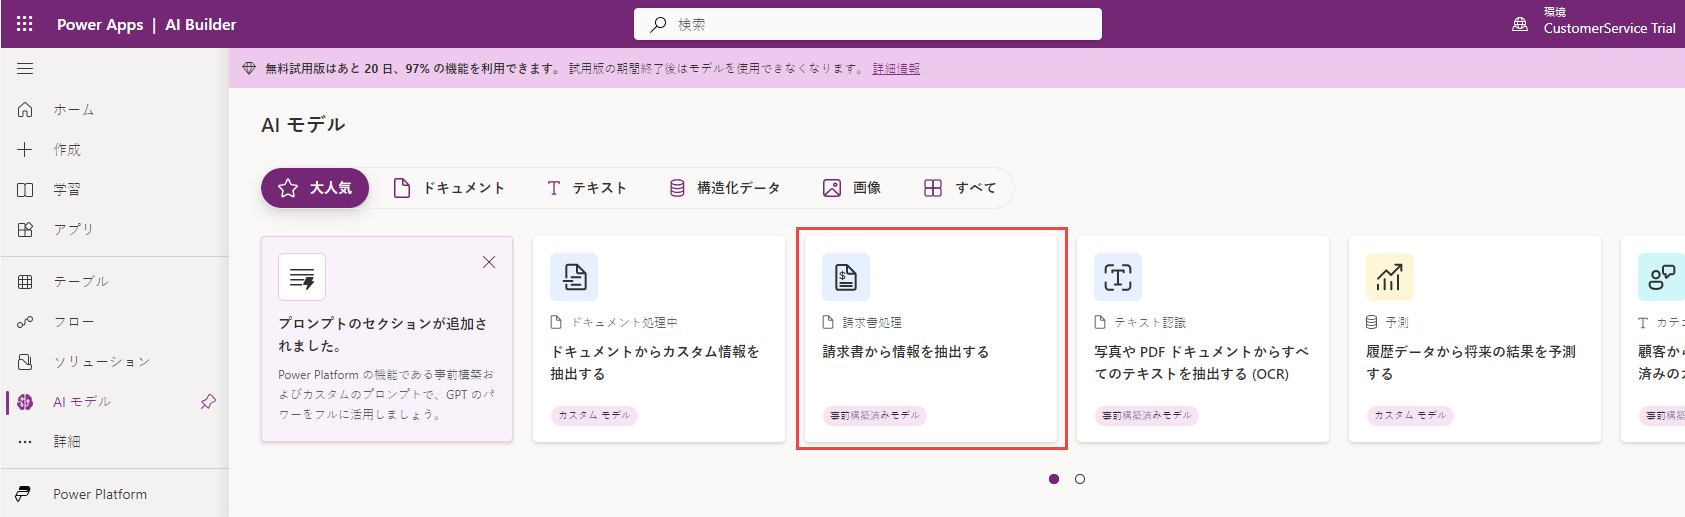Click the apps icon beside アプリ

[x=25, y=229]
